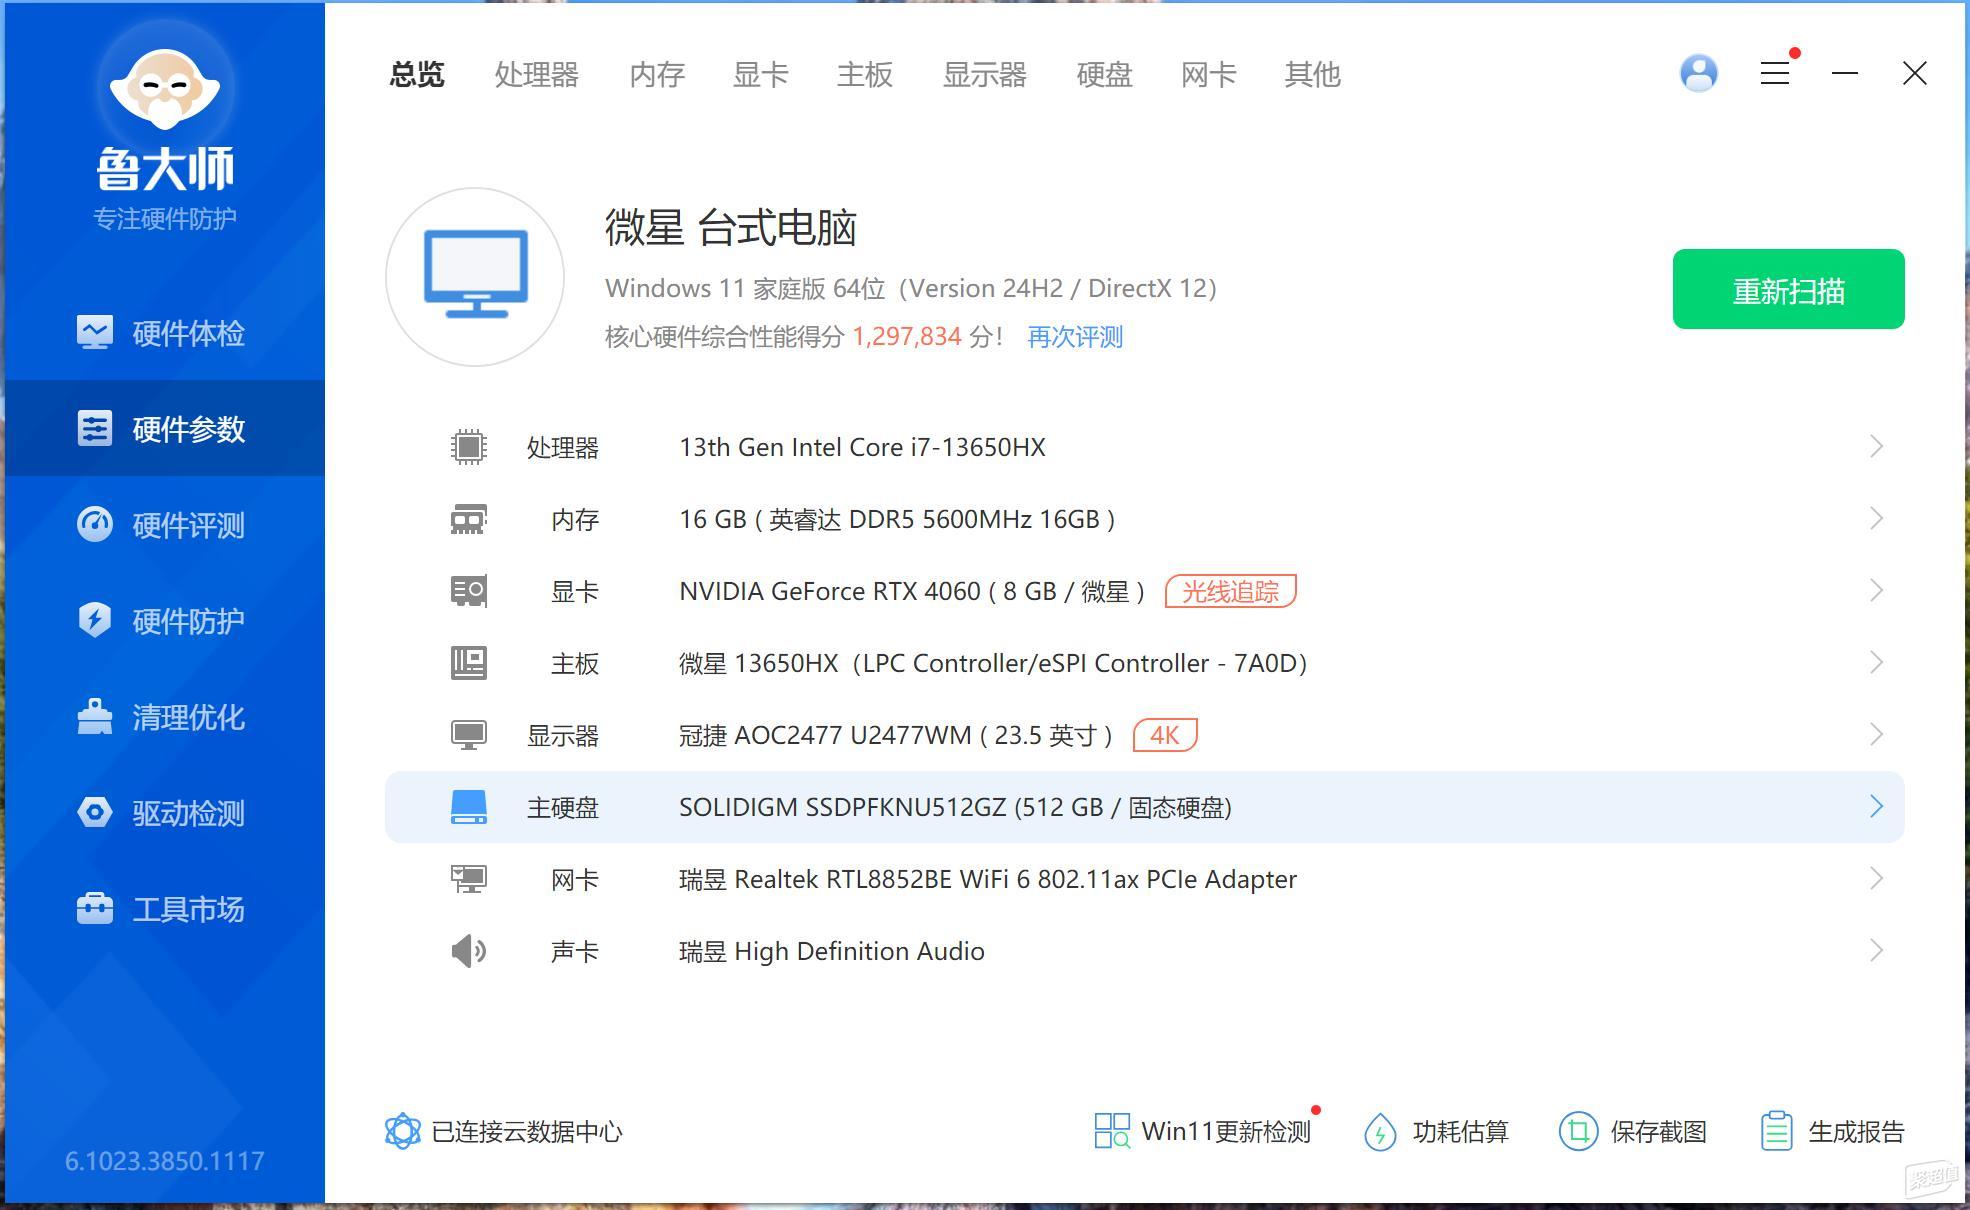Image resolution: width=1970 pixels, height=1210 pixels.
Task: Click the 保存截图 screenshot icon
Action: pos(1578,1131)
